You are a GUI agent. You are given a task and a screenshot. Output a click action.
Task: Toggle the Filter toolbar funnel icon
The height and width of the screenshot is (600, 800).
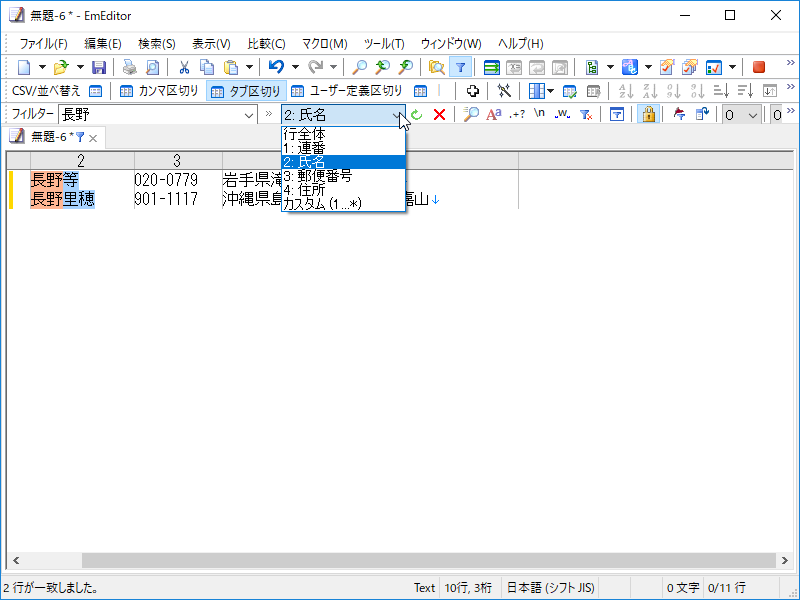[x=460, y=67]
